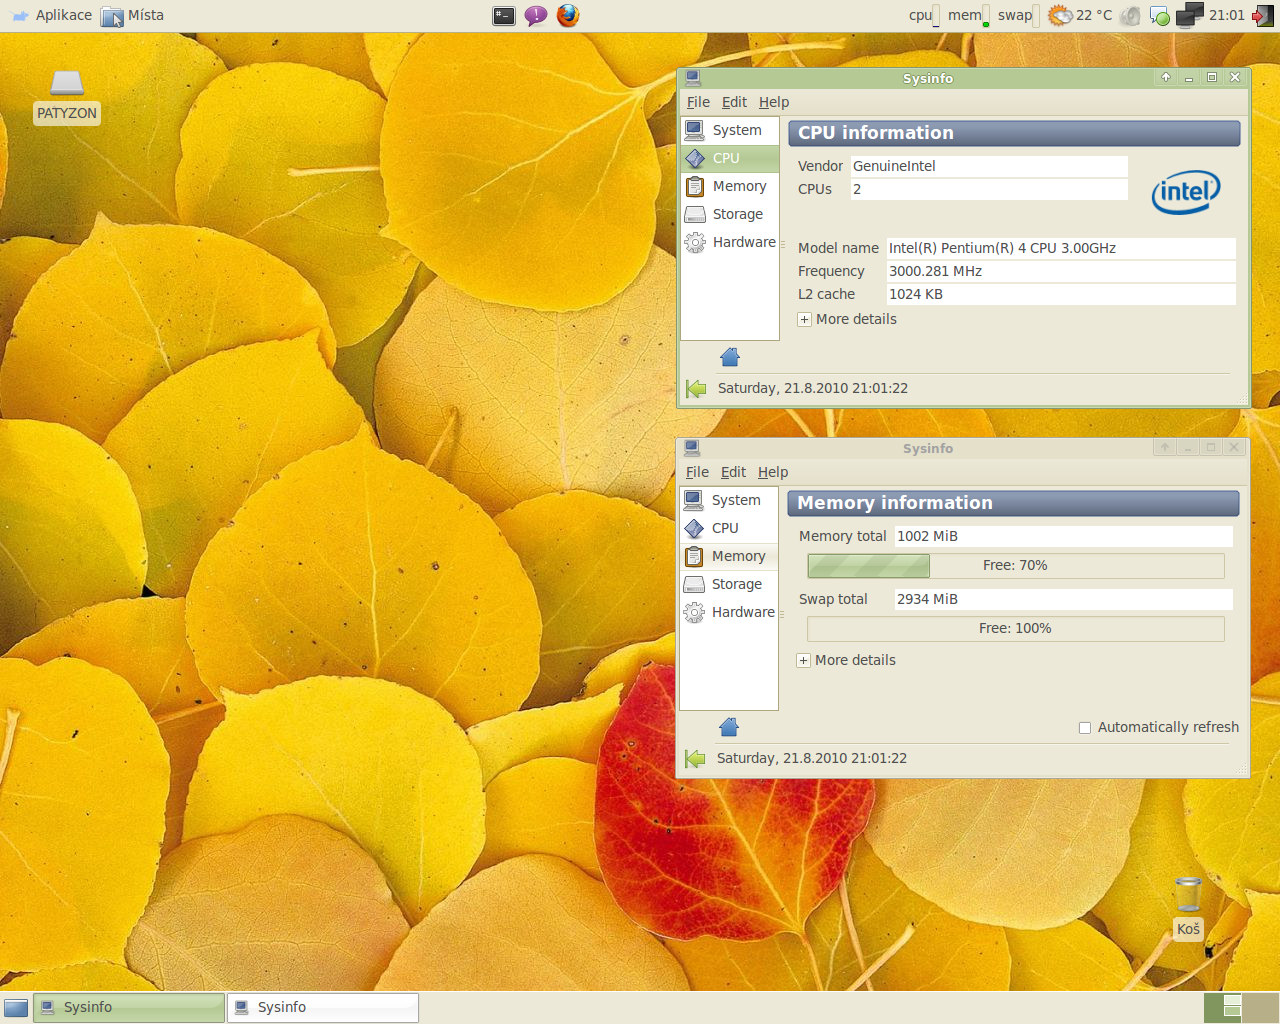1280x1024 pixels.
Task: Click the home icon in CPU window
Action: 730,357
